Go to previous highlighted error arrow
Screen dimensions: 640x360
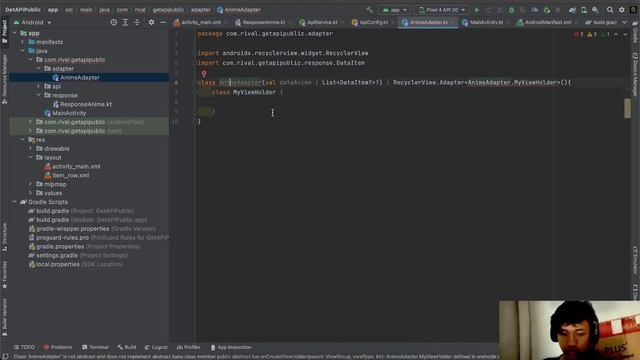coord(616,34)
